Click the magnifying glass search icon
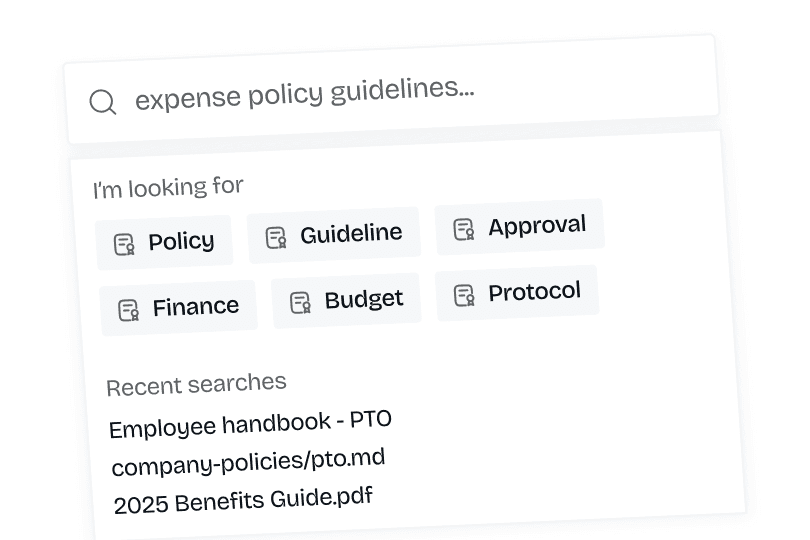This screenshot has height=540, width=810. tap(103, 101)
